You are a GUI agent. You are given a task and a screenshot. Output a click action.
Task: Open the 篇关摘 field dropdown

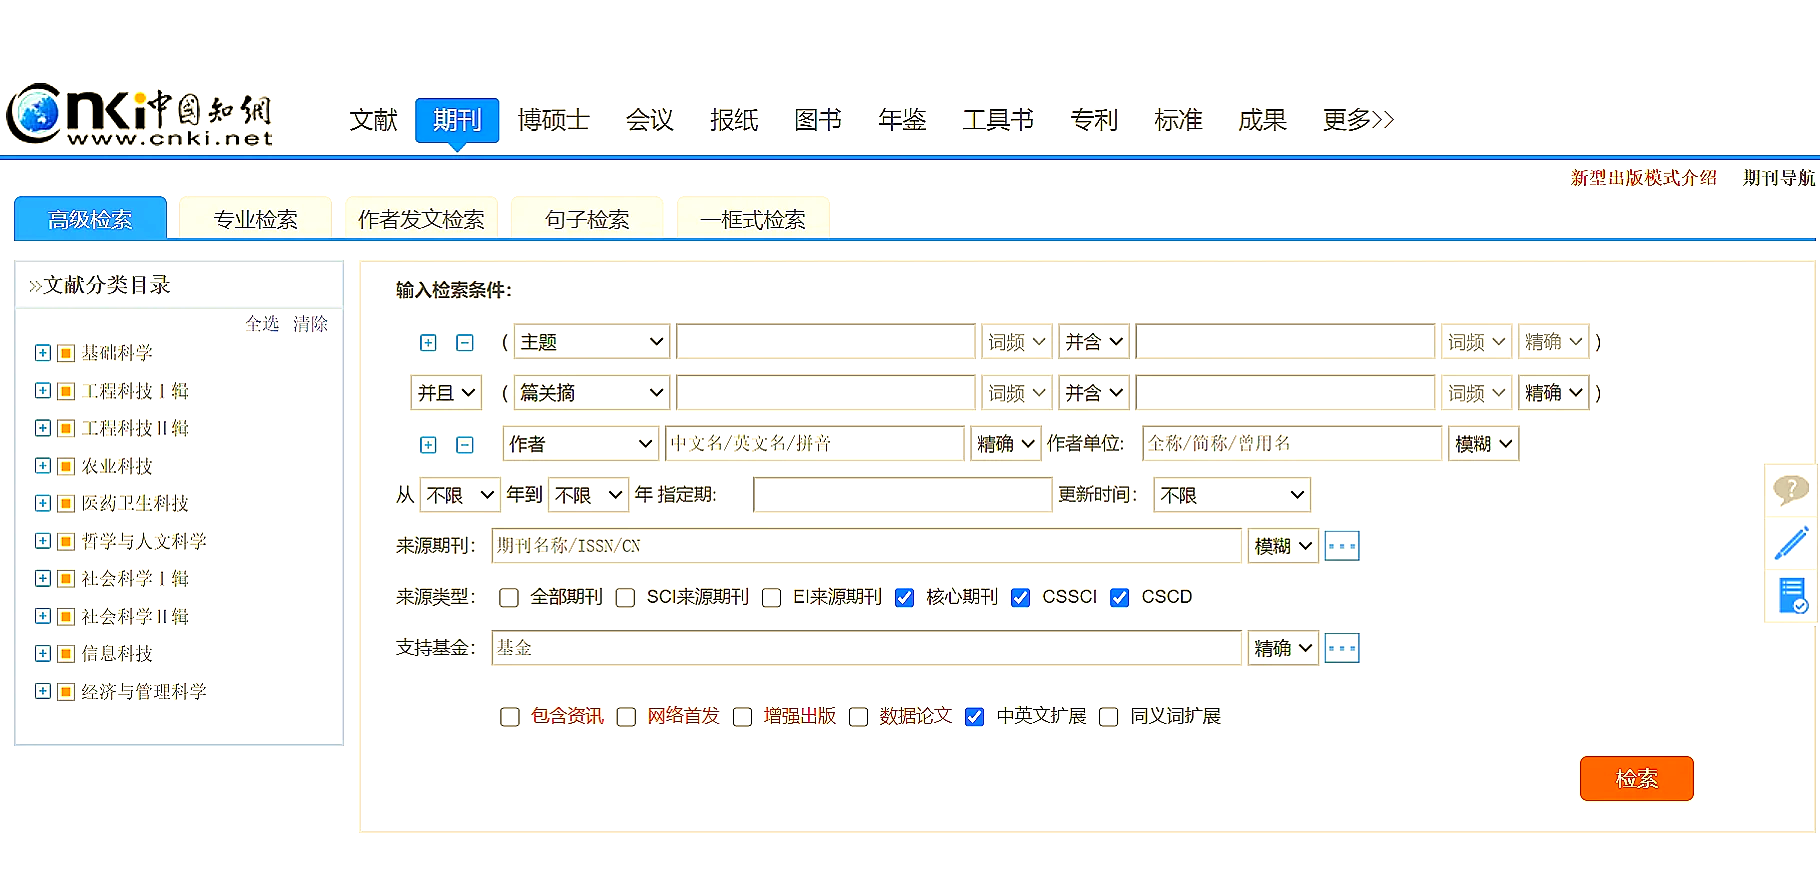pos(592,393)
